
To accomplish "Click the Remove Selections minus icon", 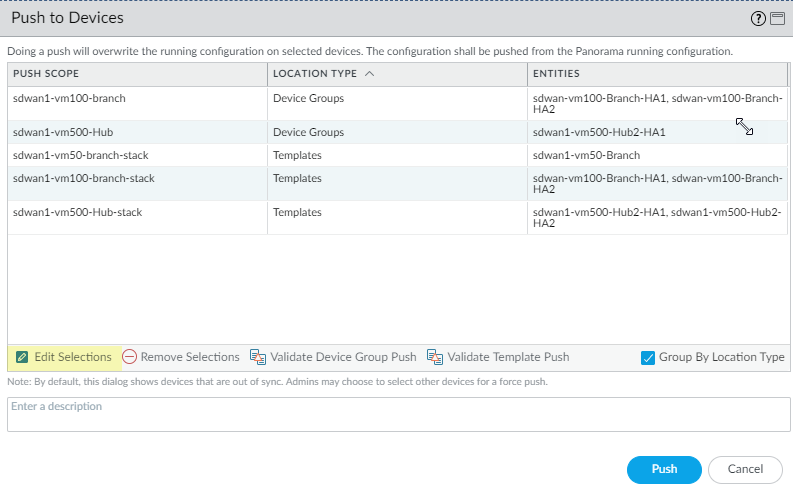I will pos(130,357).
